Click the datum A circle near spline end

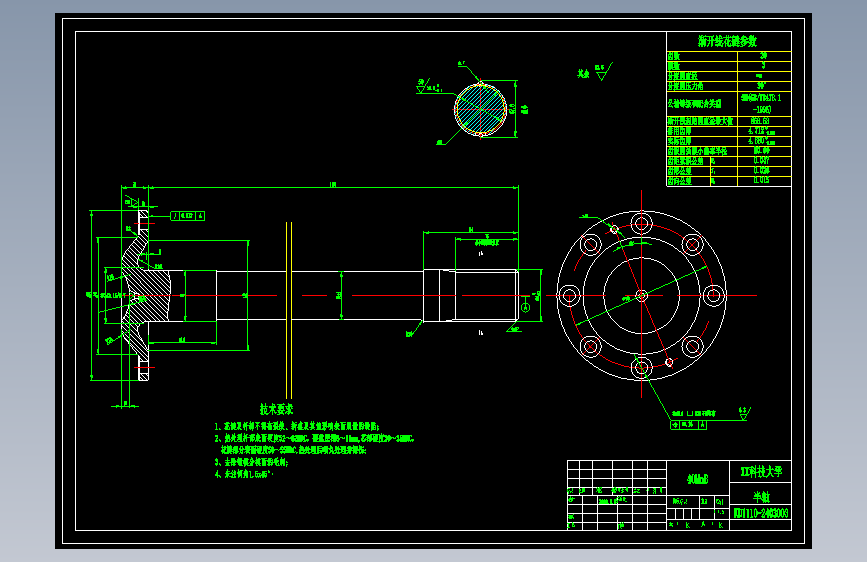click(525, 308)
